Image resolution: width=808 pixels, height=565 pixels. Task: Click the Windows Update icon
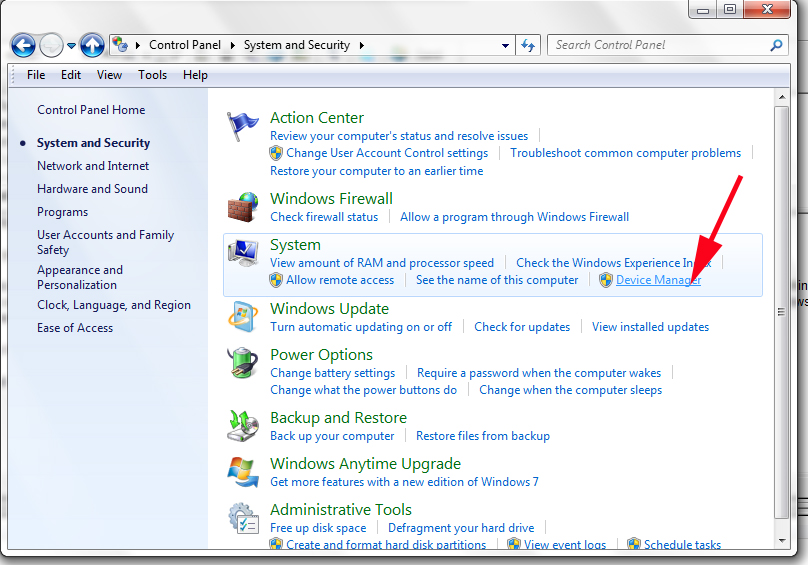pyautogui.click(x=243, y=316)
